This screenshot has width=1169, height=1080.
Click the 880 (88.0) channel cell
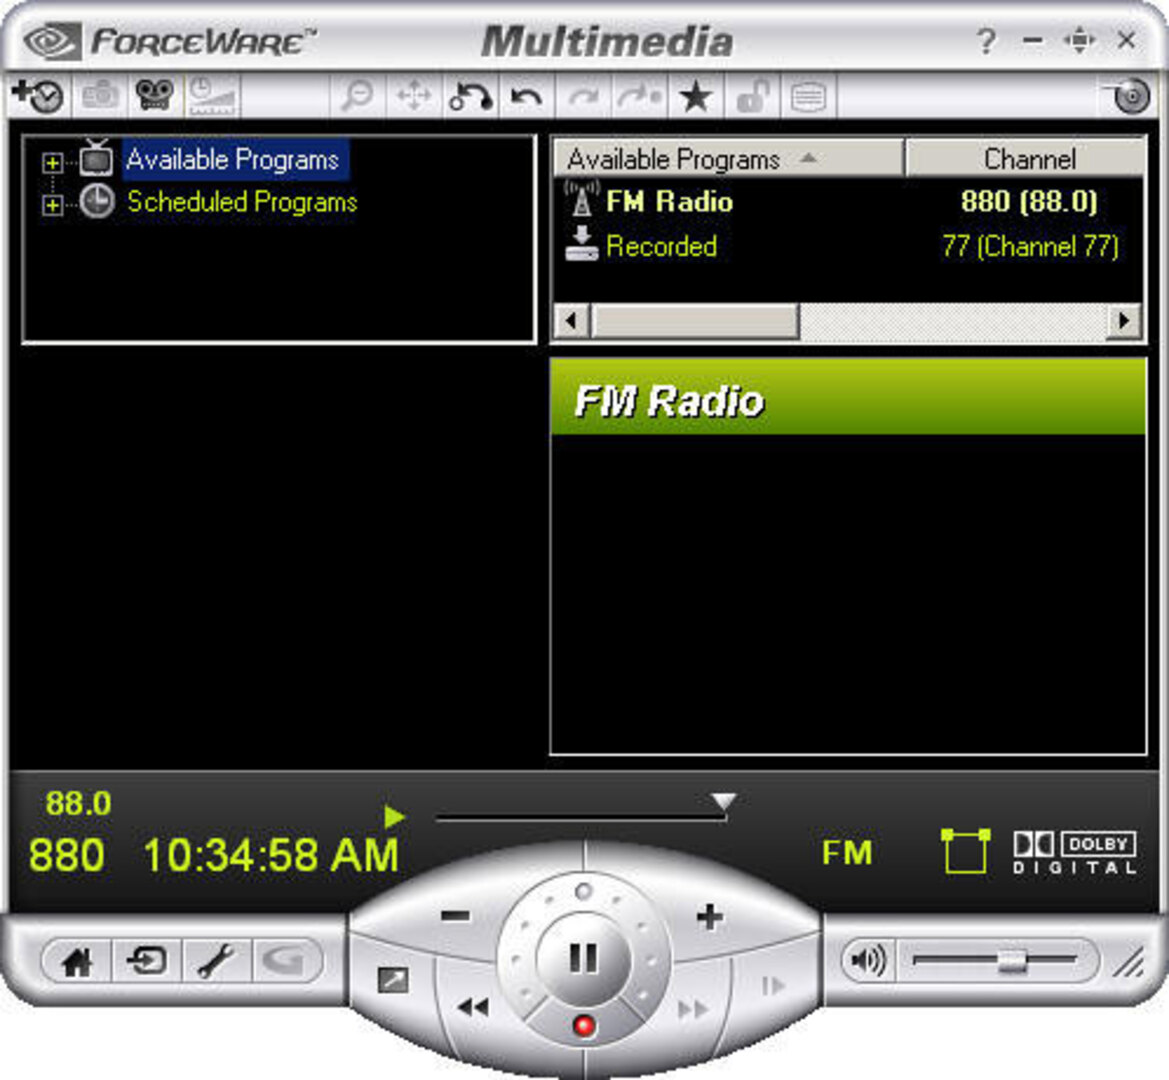pyautogui.click(x=1029, y=201)
